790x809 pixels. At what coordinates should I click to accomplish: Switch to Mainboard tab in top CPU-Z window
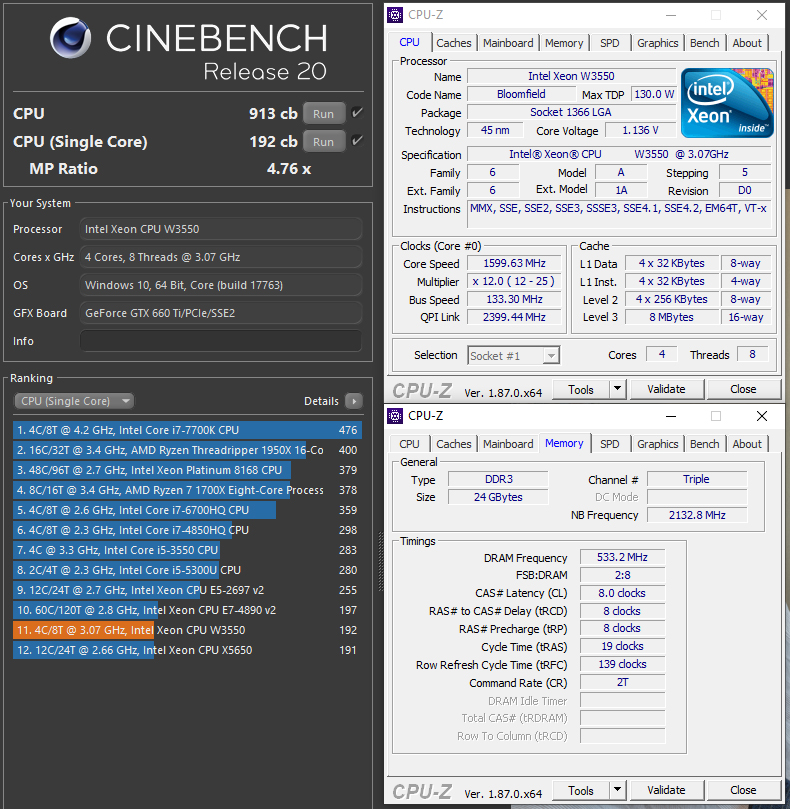[508, 43]
